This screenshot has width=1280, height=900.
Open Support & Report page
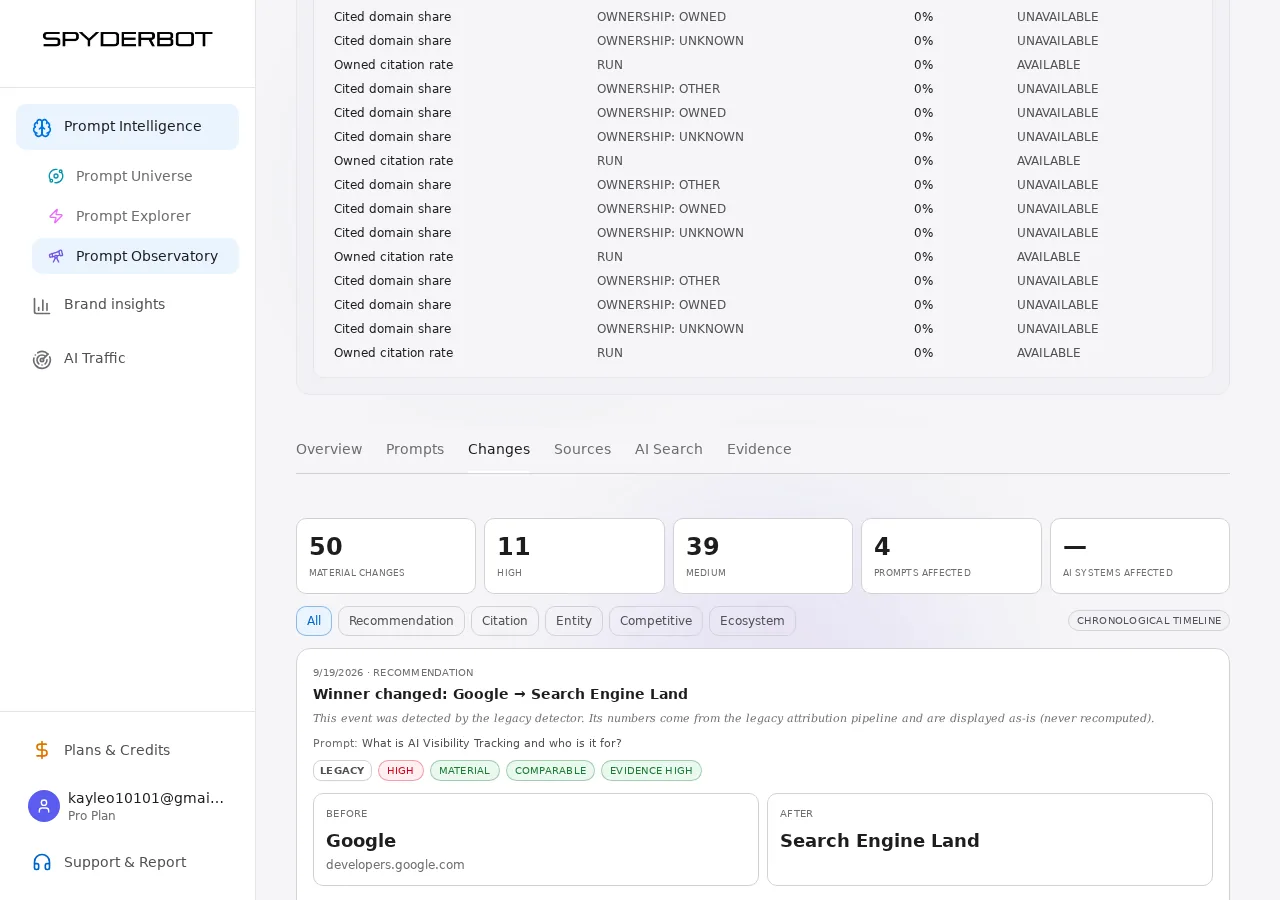click(127, 862)
